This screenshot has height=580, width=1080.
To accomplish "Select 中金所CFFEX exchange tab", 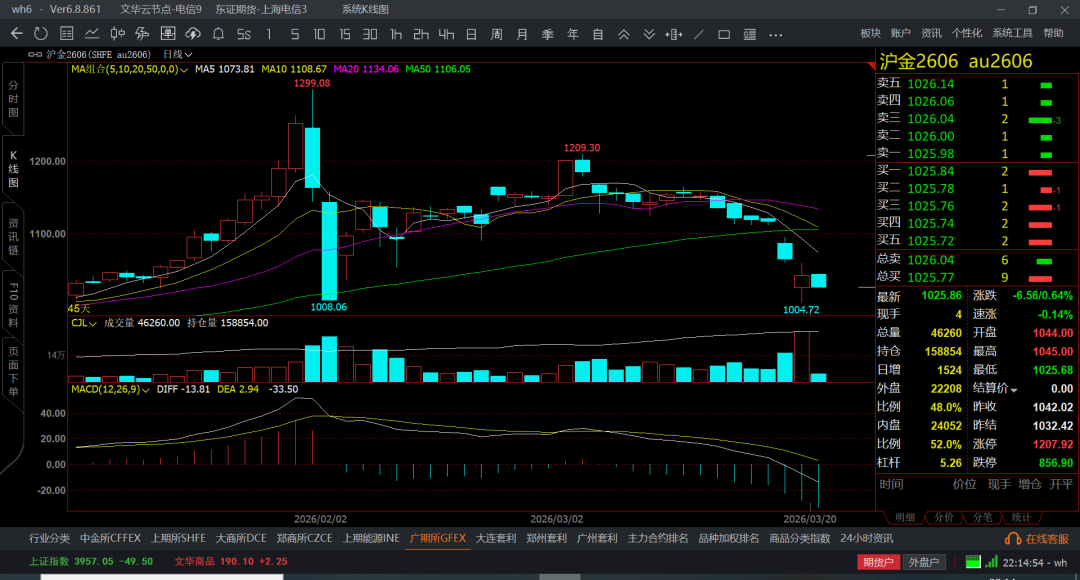I will pyautogui.click(x=110, y=538).
